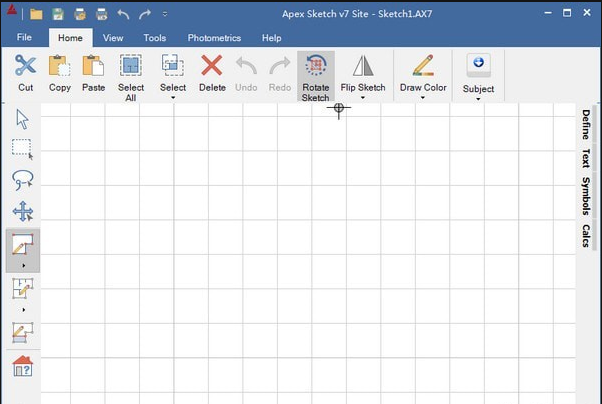Open the Photometrics tab
602x404 pixels.
click(x=214, y=38)
